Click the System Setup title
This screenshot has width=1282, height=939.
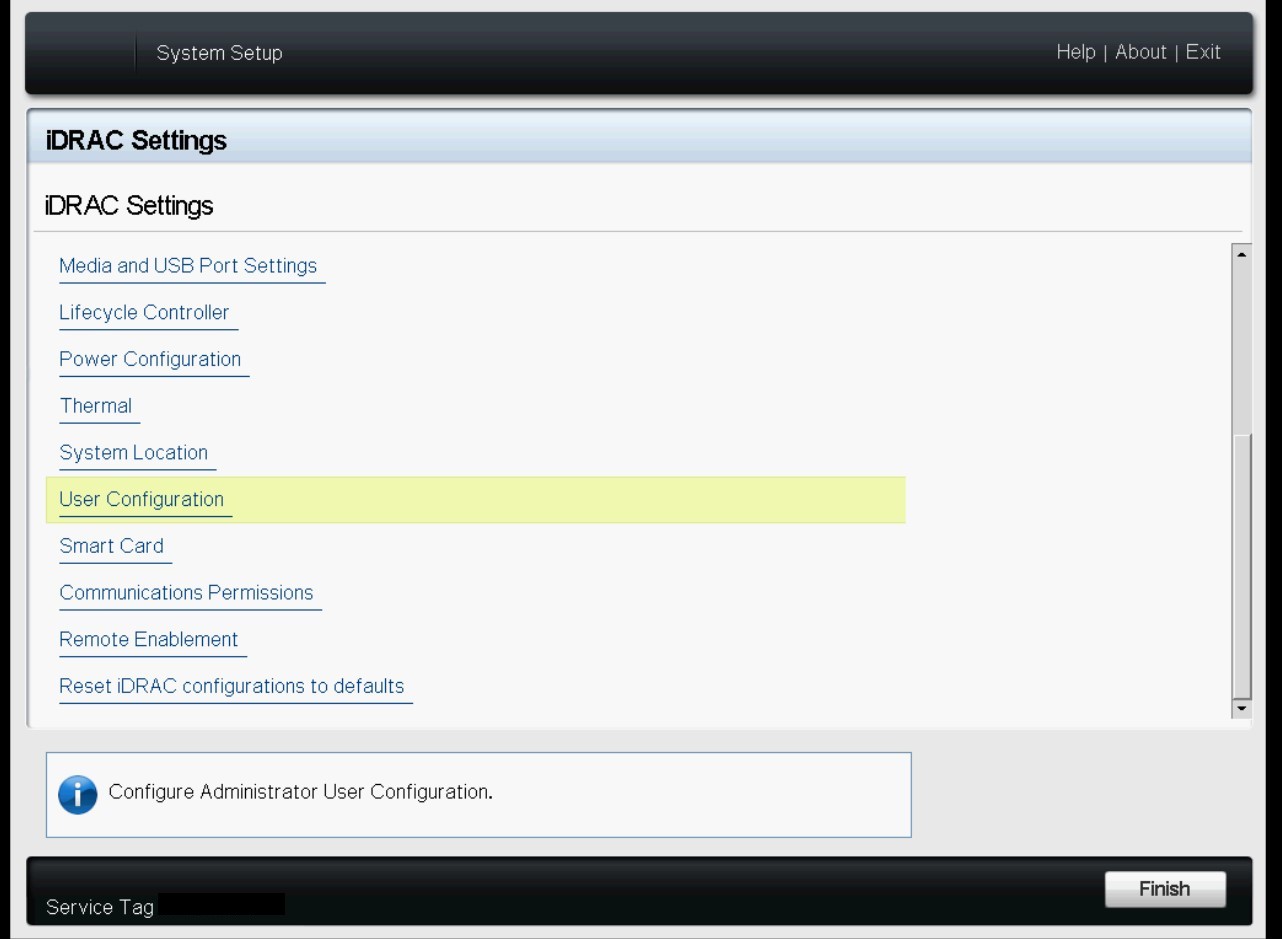(x=219, y=53)
